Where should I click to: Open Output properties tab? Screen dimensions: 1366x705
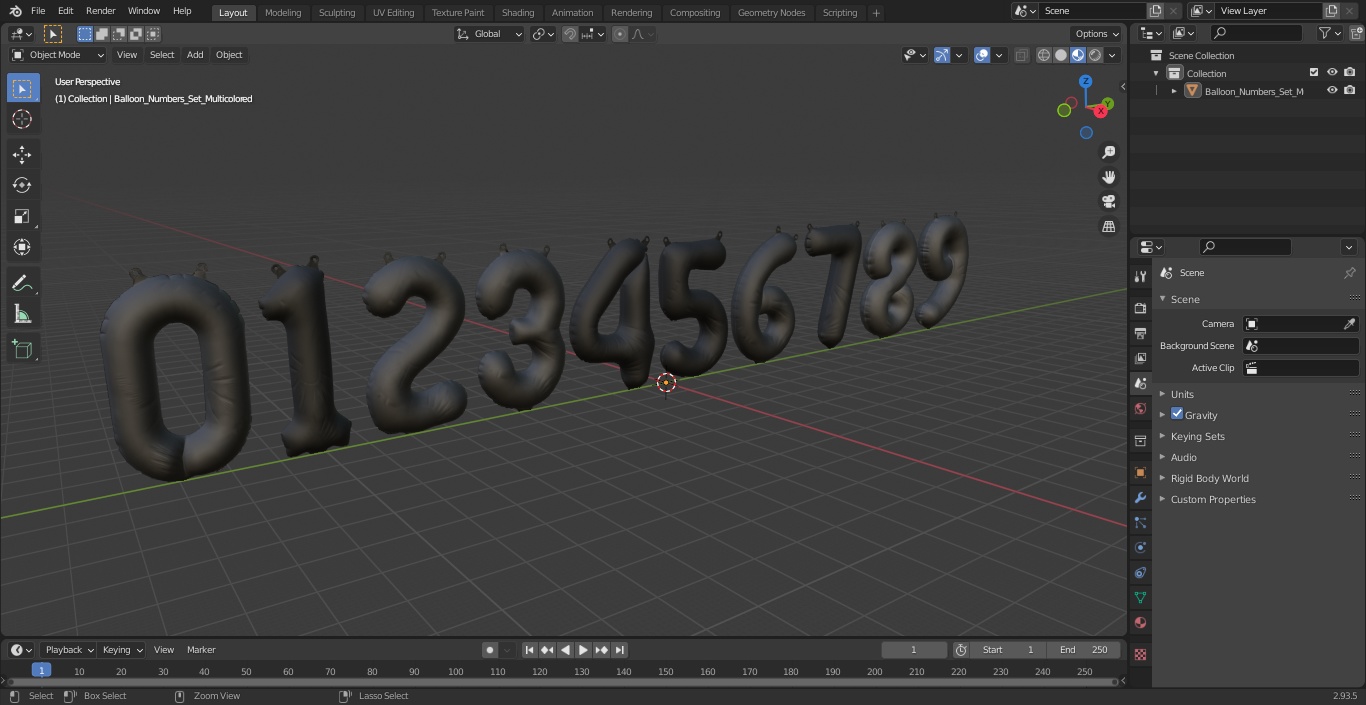[1140, 333]
